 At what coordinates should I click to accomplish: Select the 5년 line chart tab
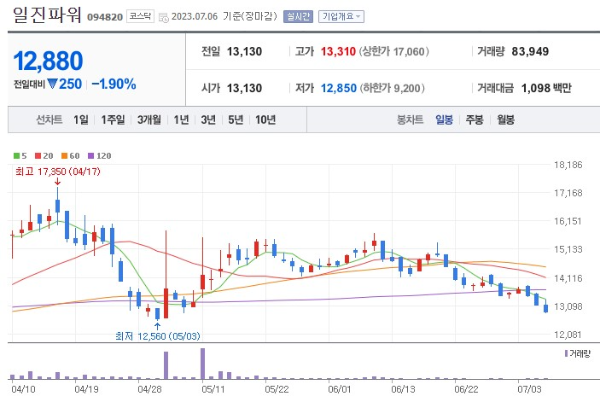(x=235, y=120)
